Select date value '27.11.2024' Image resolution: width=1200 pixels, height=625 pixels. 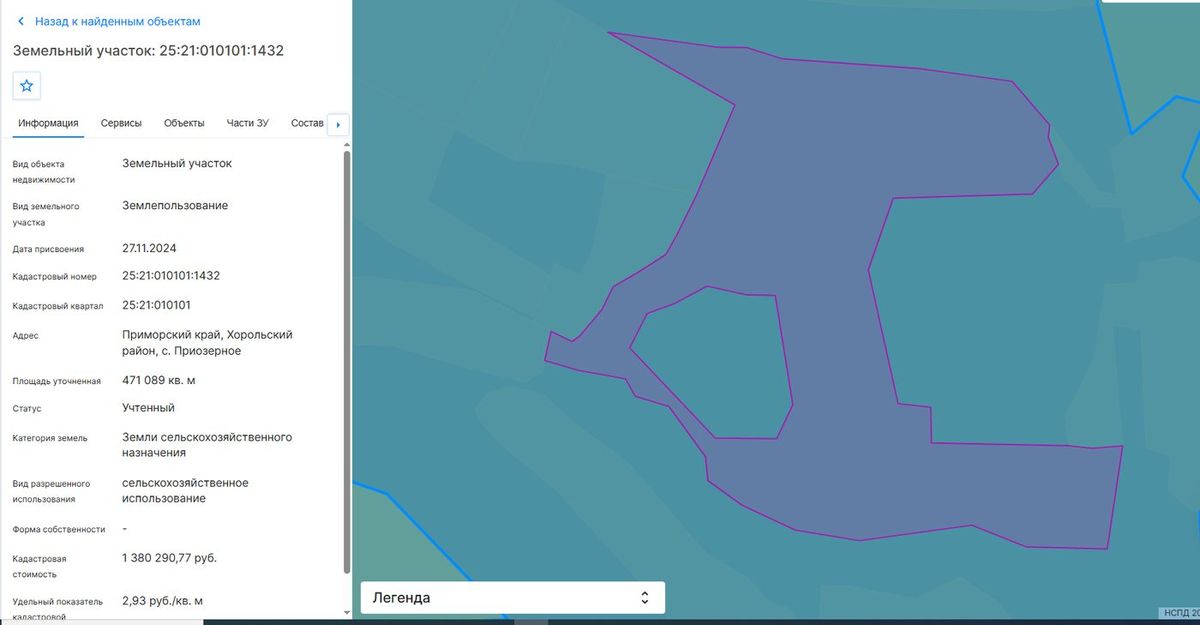click(149, 248)
